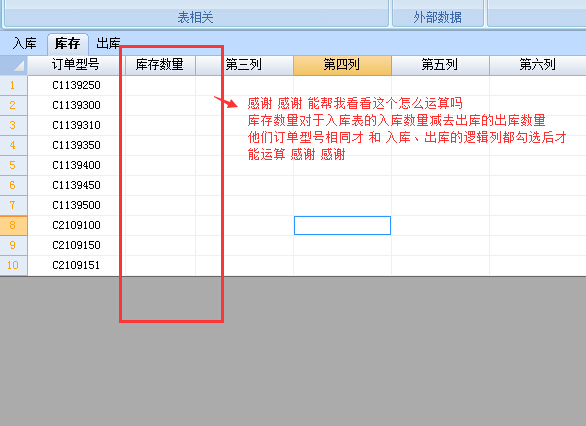Select row header number 10
The height and width of the screenshot is (426, 586).
click(x=13, y=265)
